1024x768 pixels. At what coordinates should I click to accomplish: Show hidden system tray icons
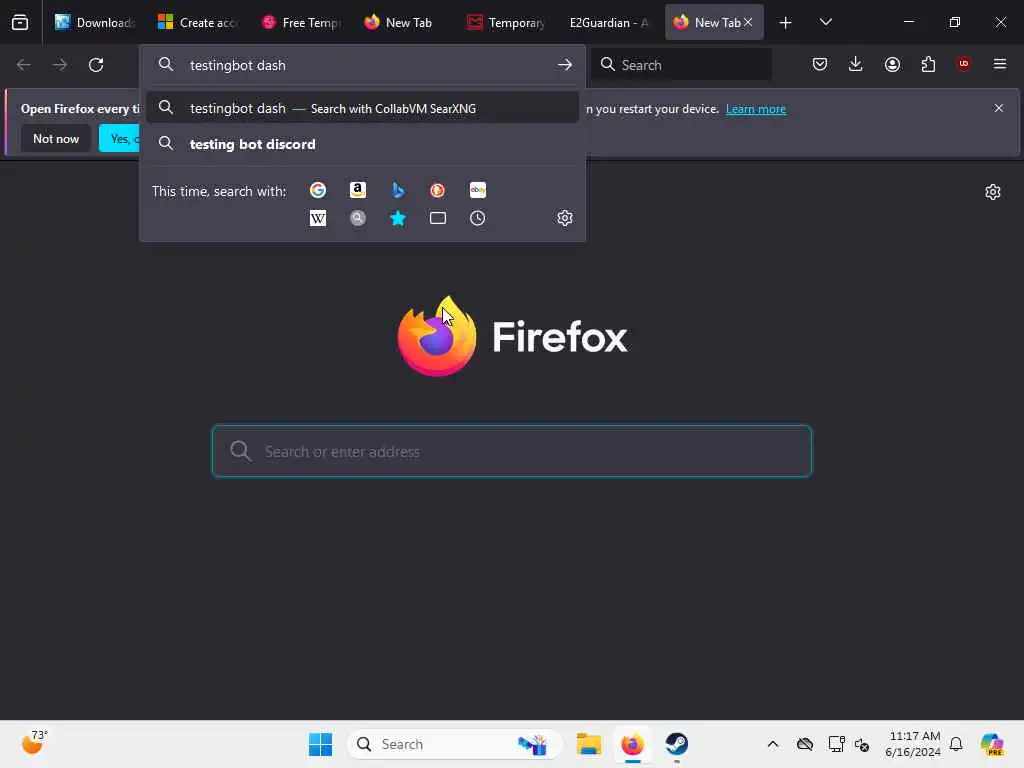pyautogui.click(x=773, y=744)
